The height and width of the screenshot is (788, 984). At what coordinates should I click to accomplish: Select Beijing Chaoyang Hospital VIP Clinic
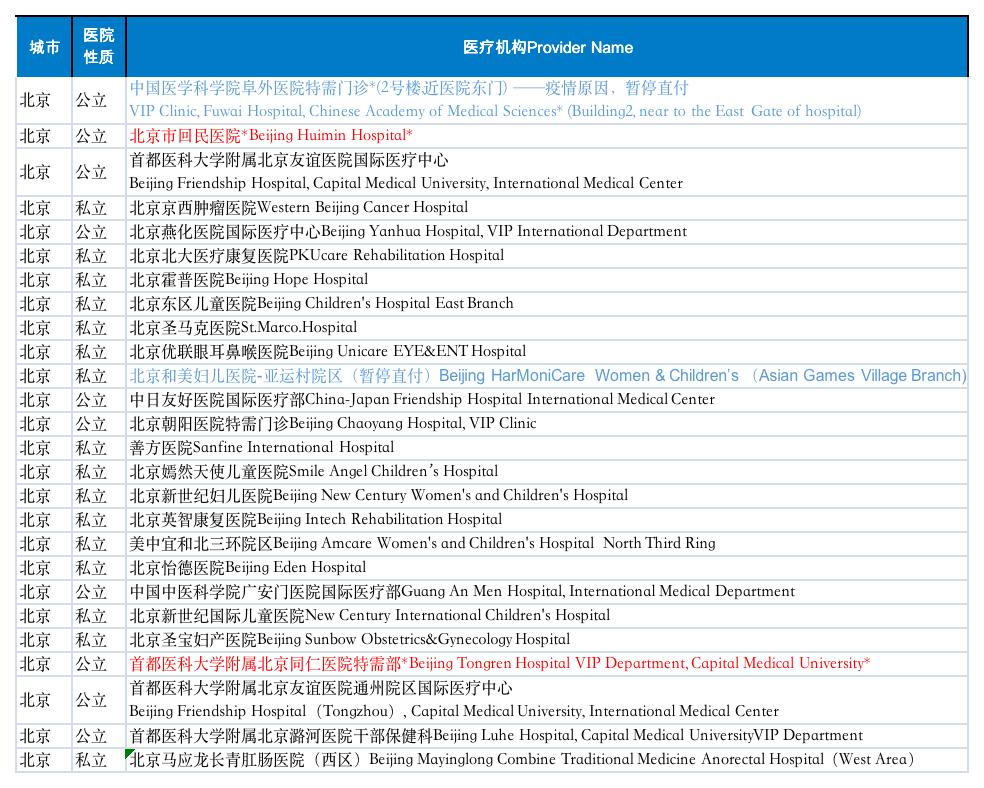pos(547,423)
